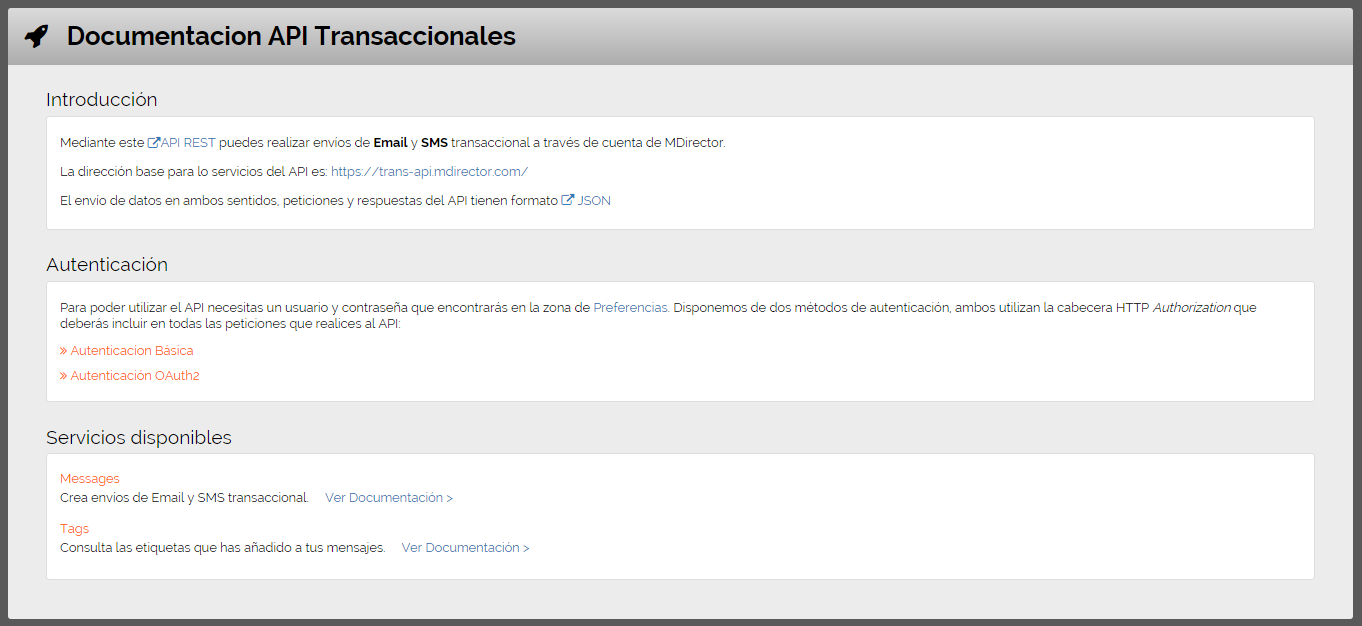Image resolution: width=1362 pixels, height=626 pixels.
Task: Click external-link icon beside API REST
Action: click(x=153, y=143)
